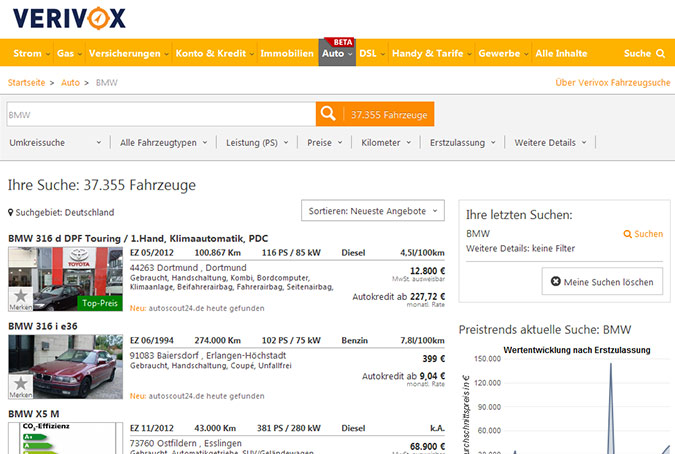Click the price 399 € on second listing
This screenshot has width=675, height=454.
pos(433,359)
